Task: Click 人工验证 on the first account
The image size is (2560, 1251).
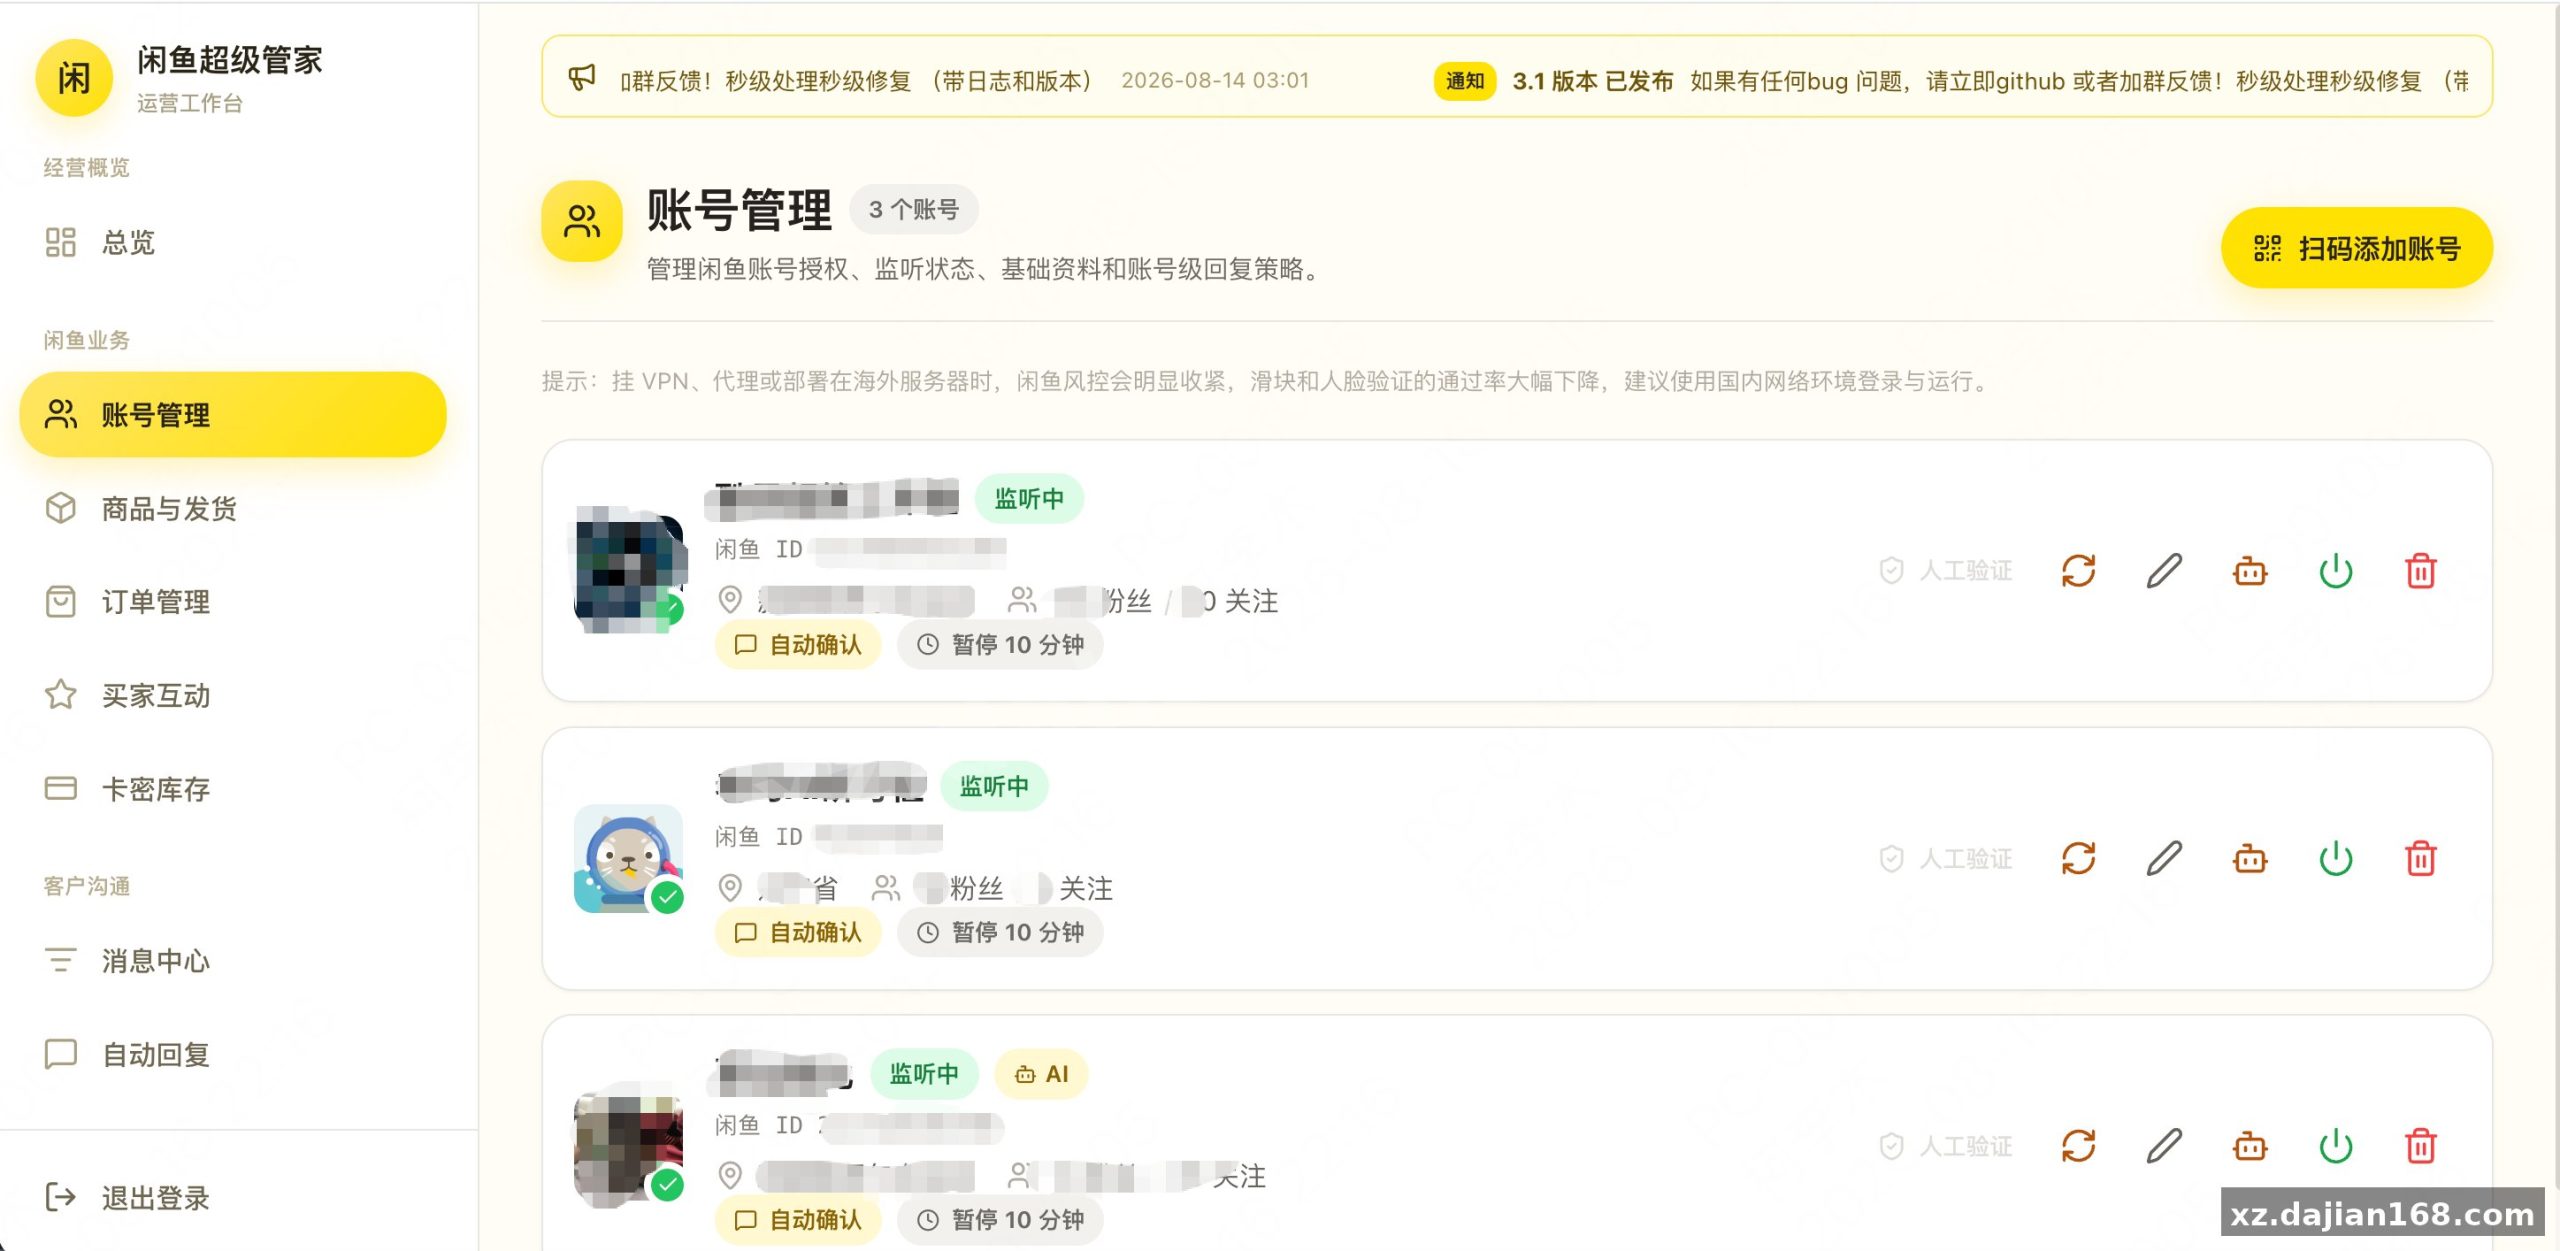Action: pyautogui.click(x=1946, y=571)
